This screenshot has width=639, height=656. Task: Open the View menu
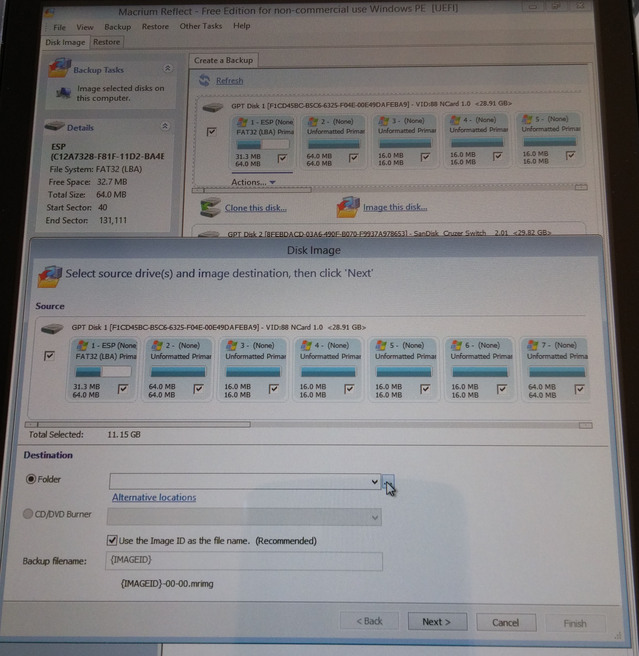coord(85,27)
